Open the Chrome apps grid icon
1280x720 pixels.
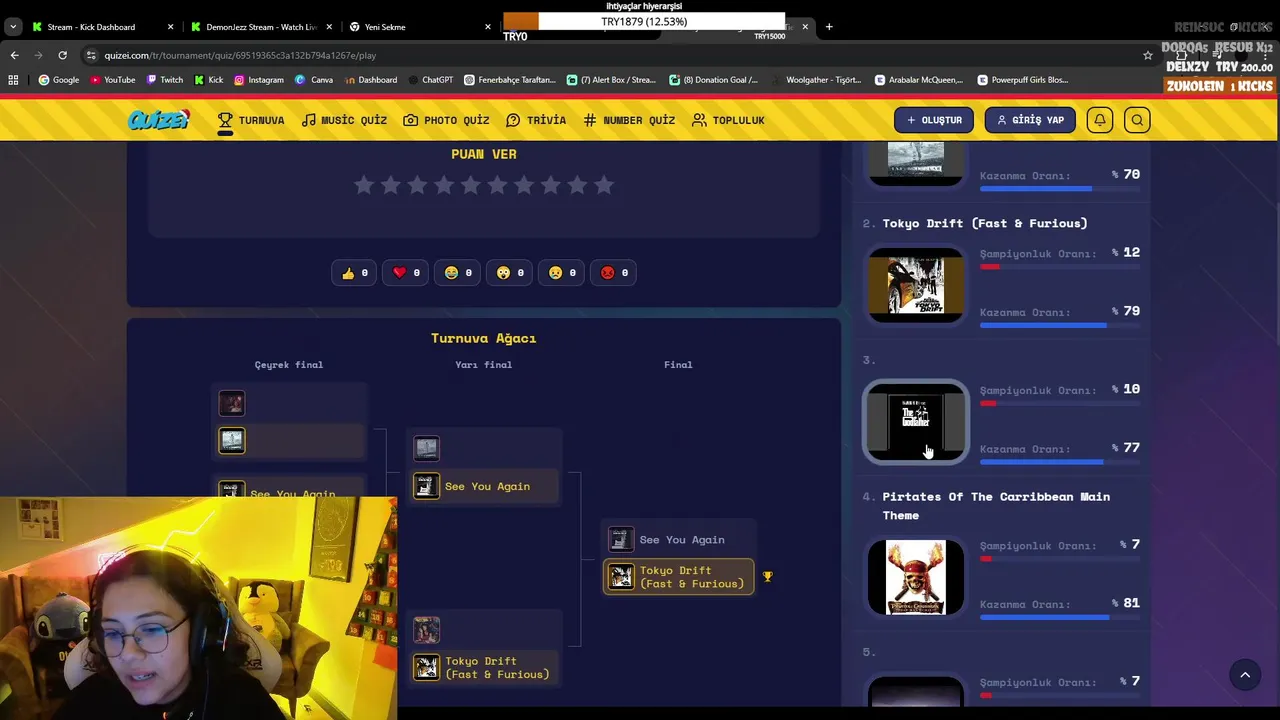(x=13, y=80)
